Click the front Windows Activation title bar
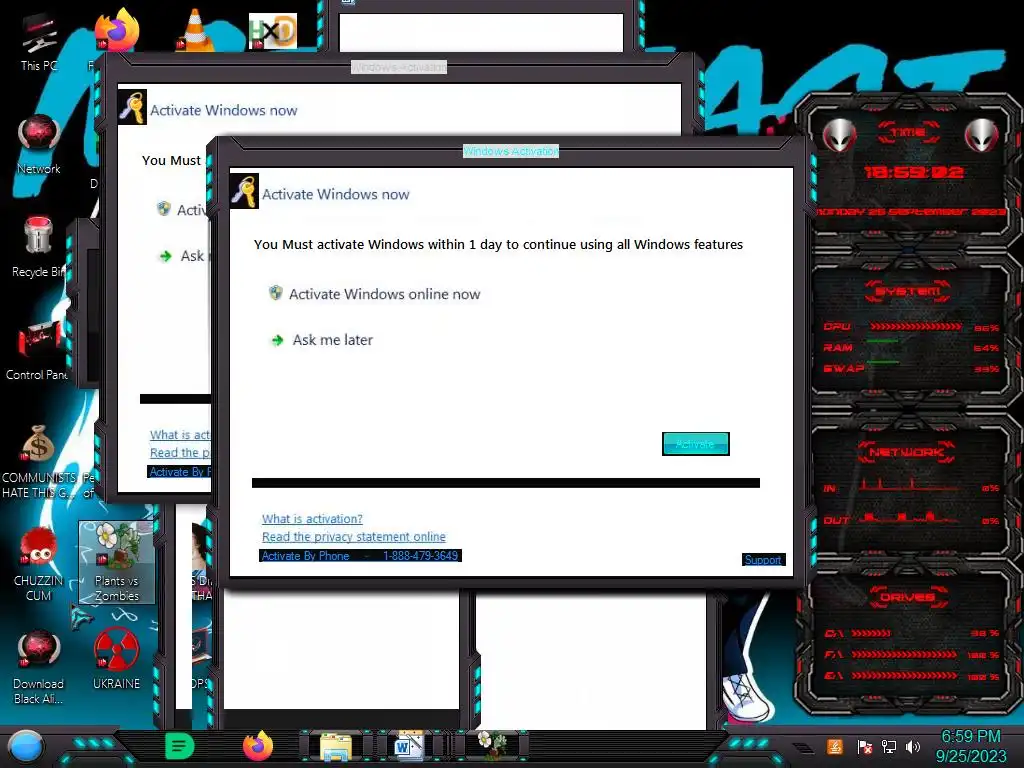1024x768 pixels. click(511, 151)
